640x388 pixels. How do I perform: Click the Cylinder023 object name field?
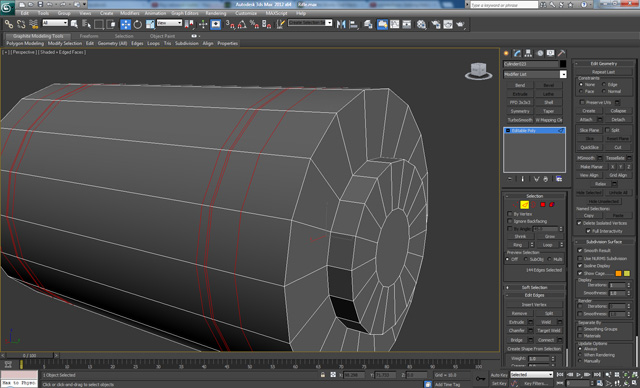[x=530, y=64]
